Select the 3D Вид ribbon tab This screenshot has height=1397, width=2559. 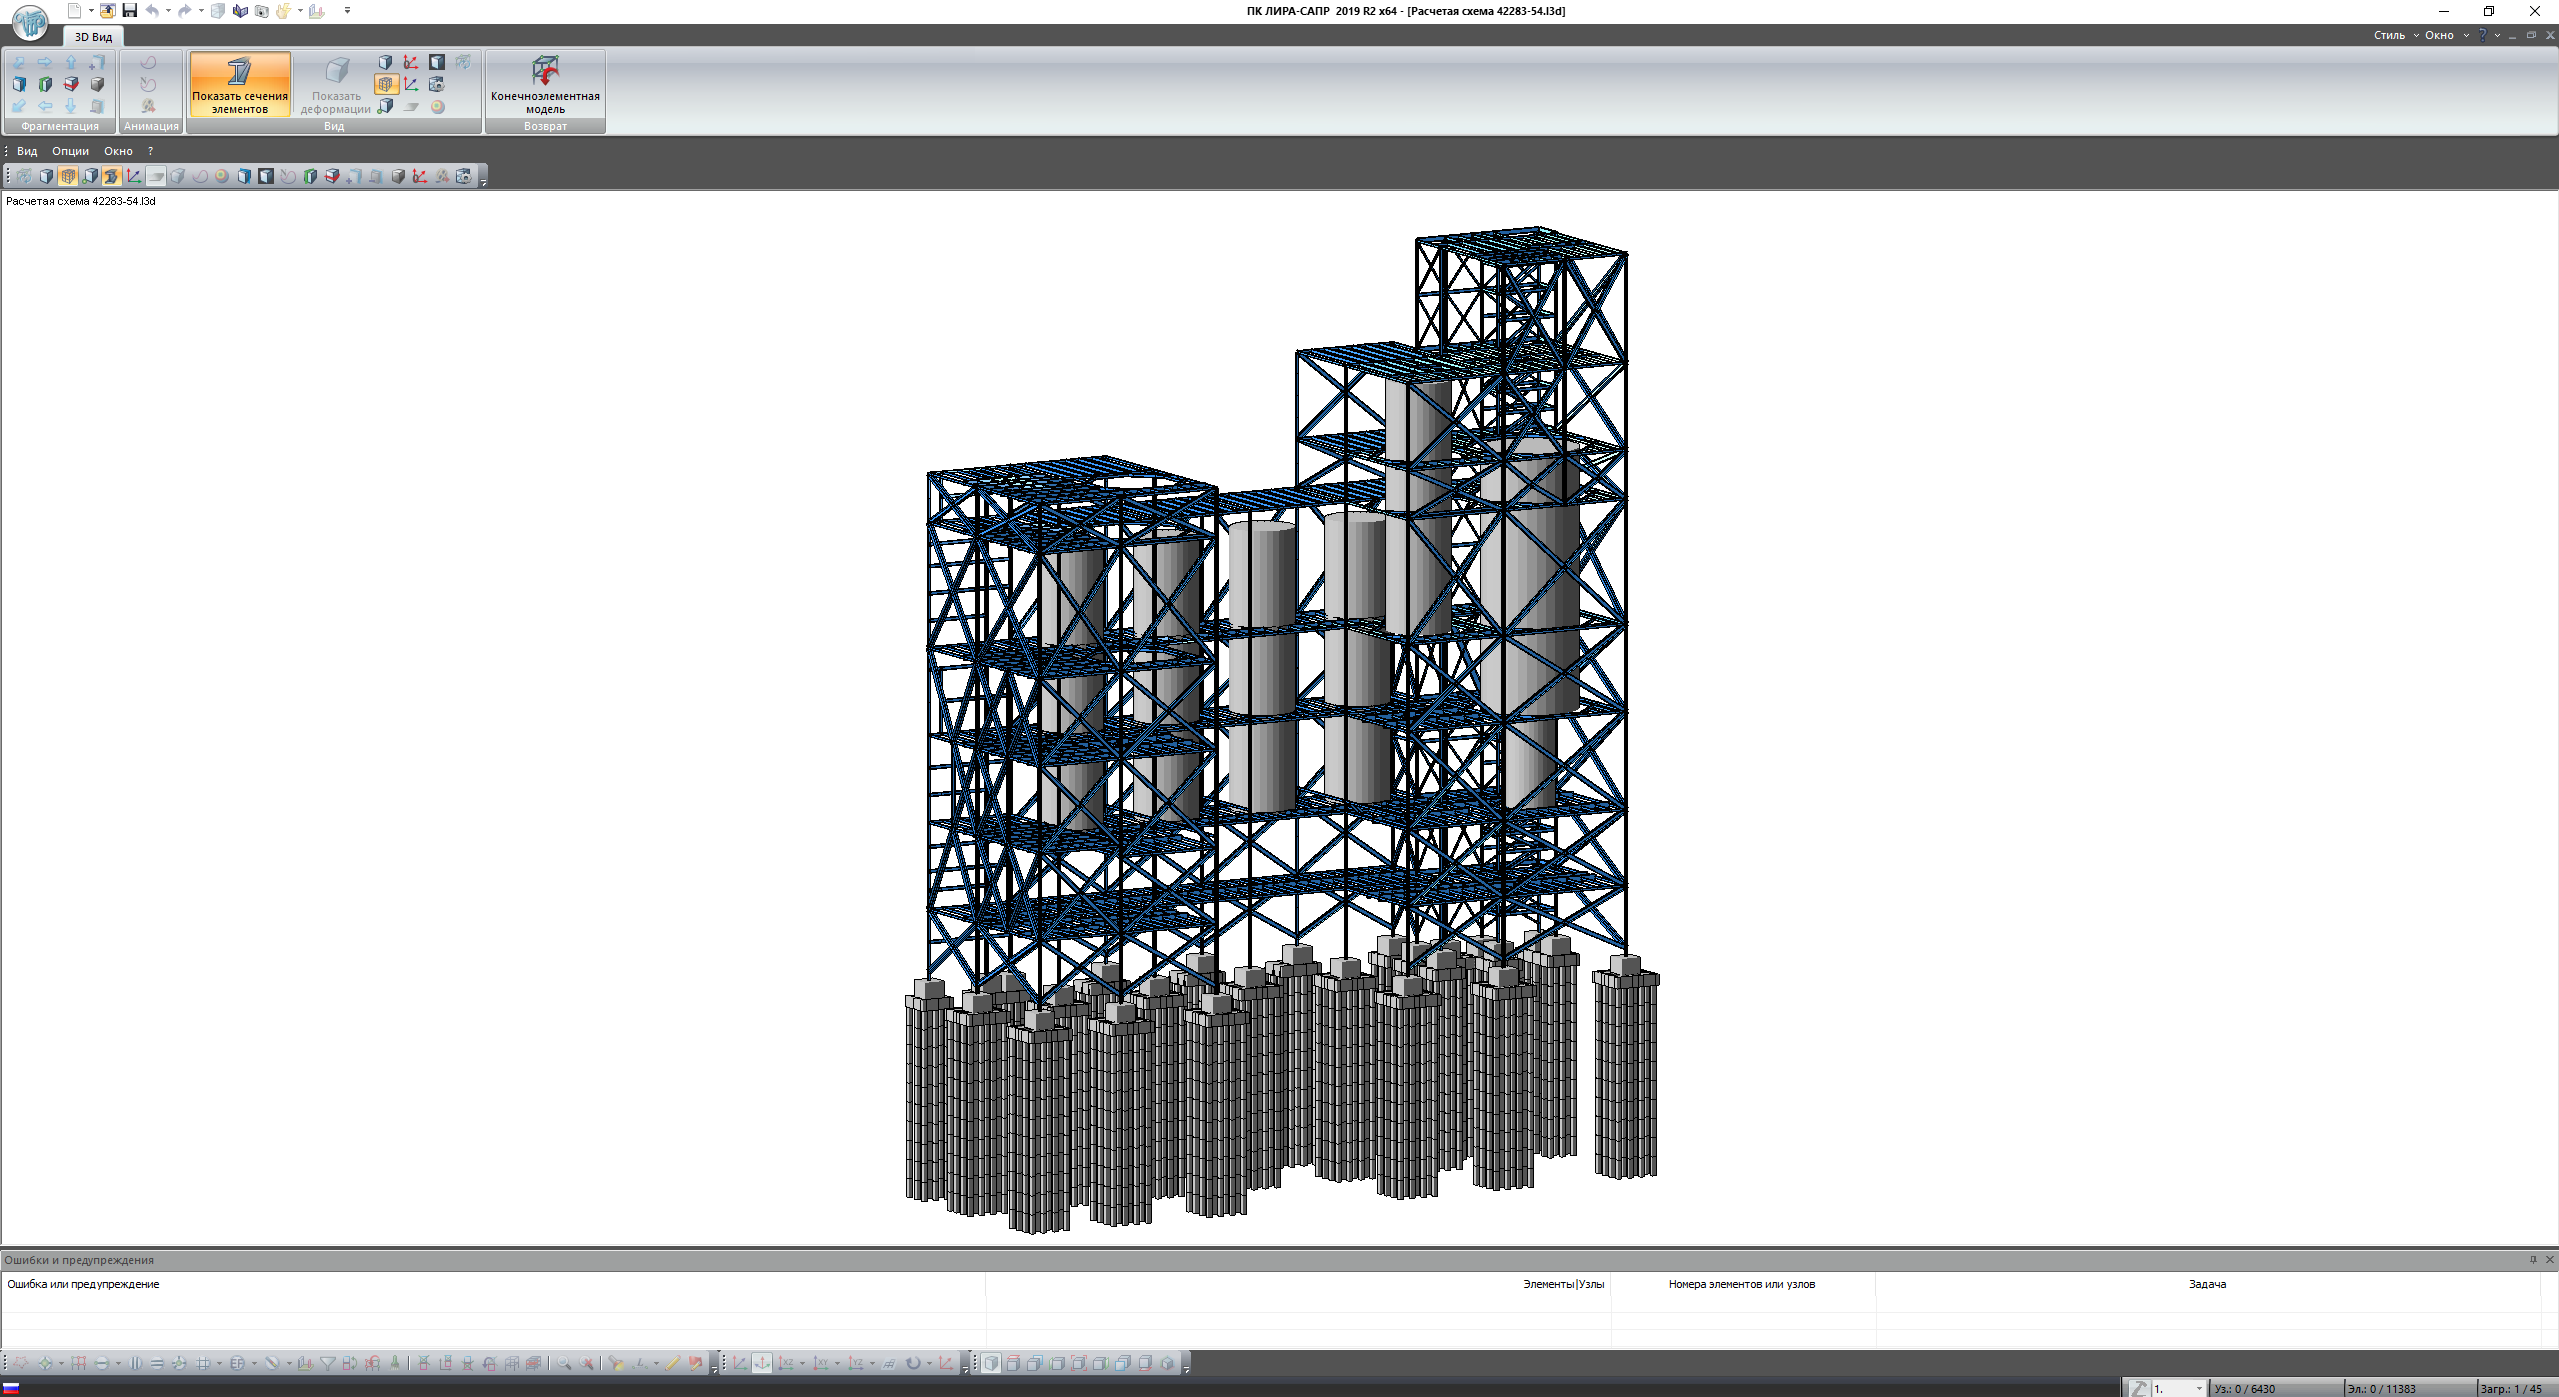click(93, 37)
